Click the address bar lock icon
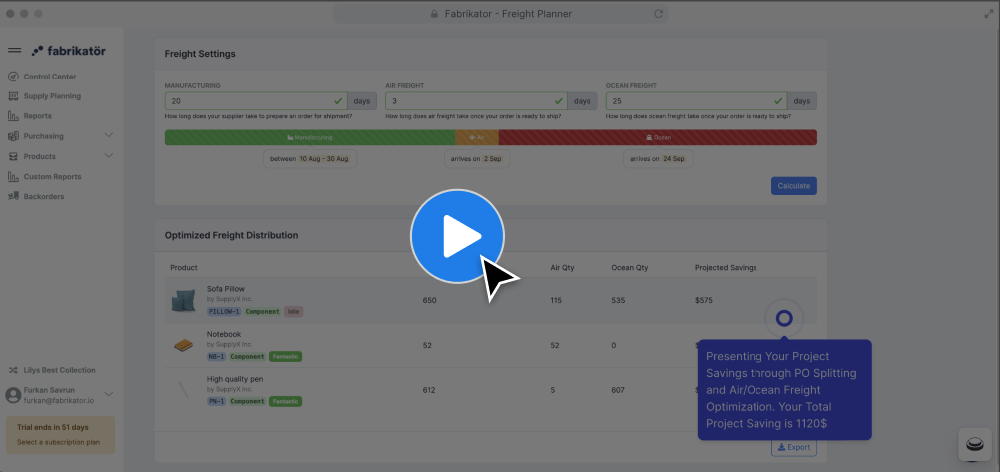The height and width of the screenshot is (472, 1000). [x=434, y=13]
